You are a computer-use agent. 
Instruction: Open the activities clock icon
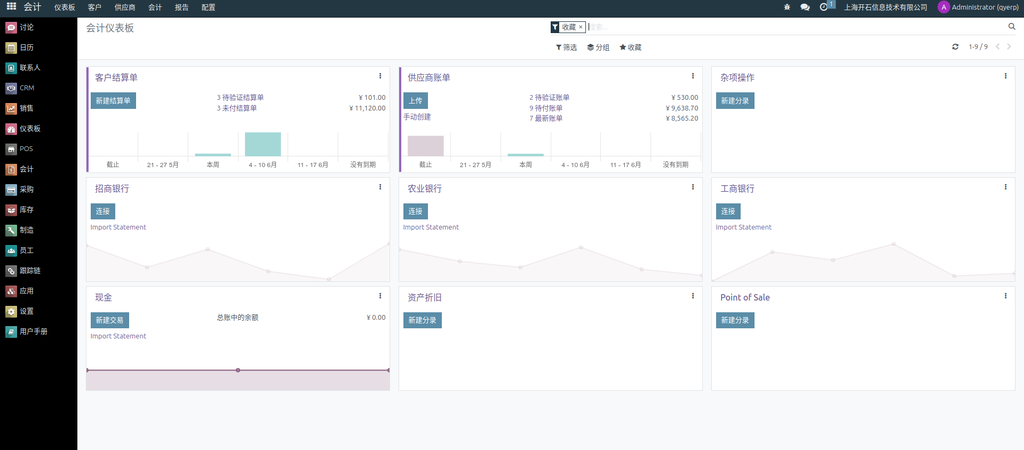tap(824, 7)
